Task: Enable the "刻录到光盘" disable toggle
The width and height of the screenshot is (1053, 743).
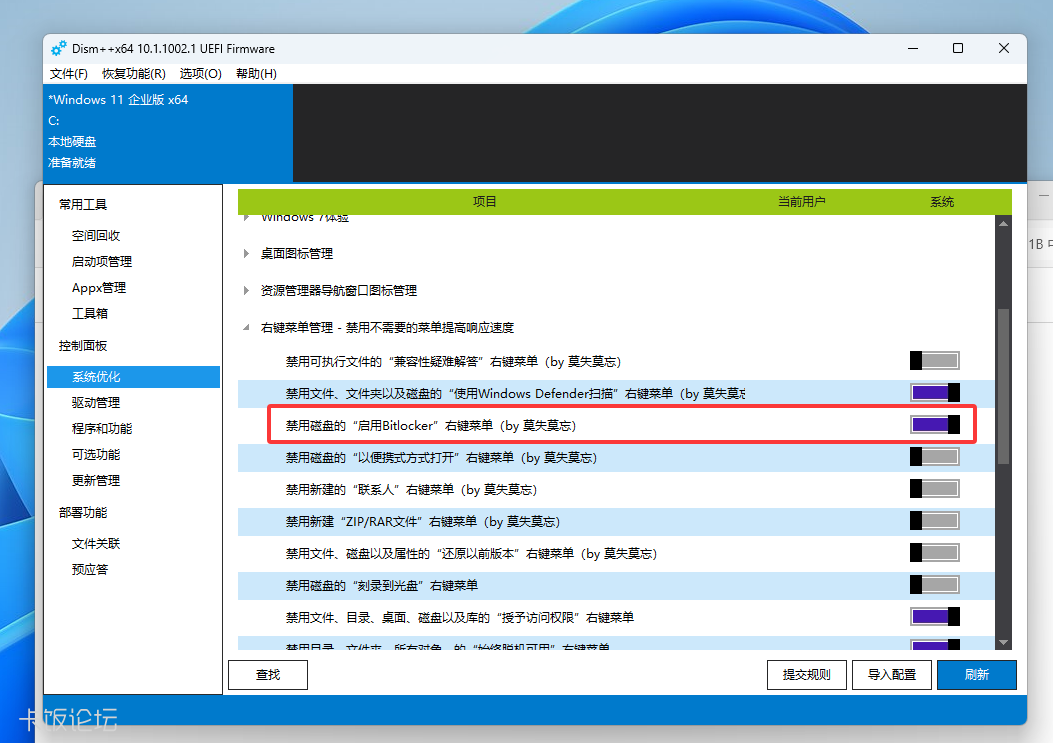Action: [934, 584]
